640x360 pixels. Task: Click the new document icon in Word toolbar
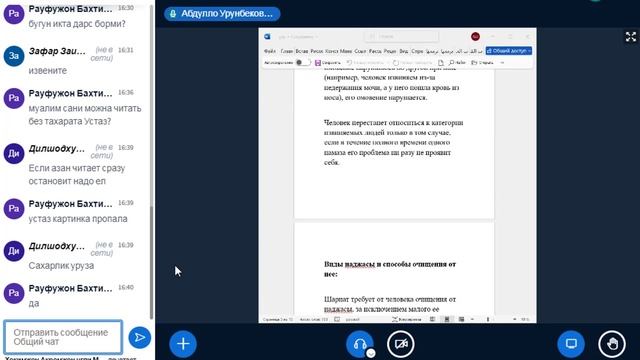click(x=441, y=62)
